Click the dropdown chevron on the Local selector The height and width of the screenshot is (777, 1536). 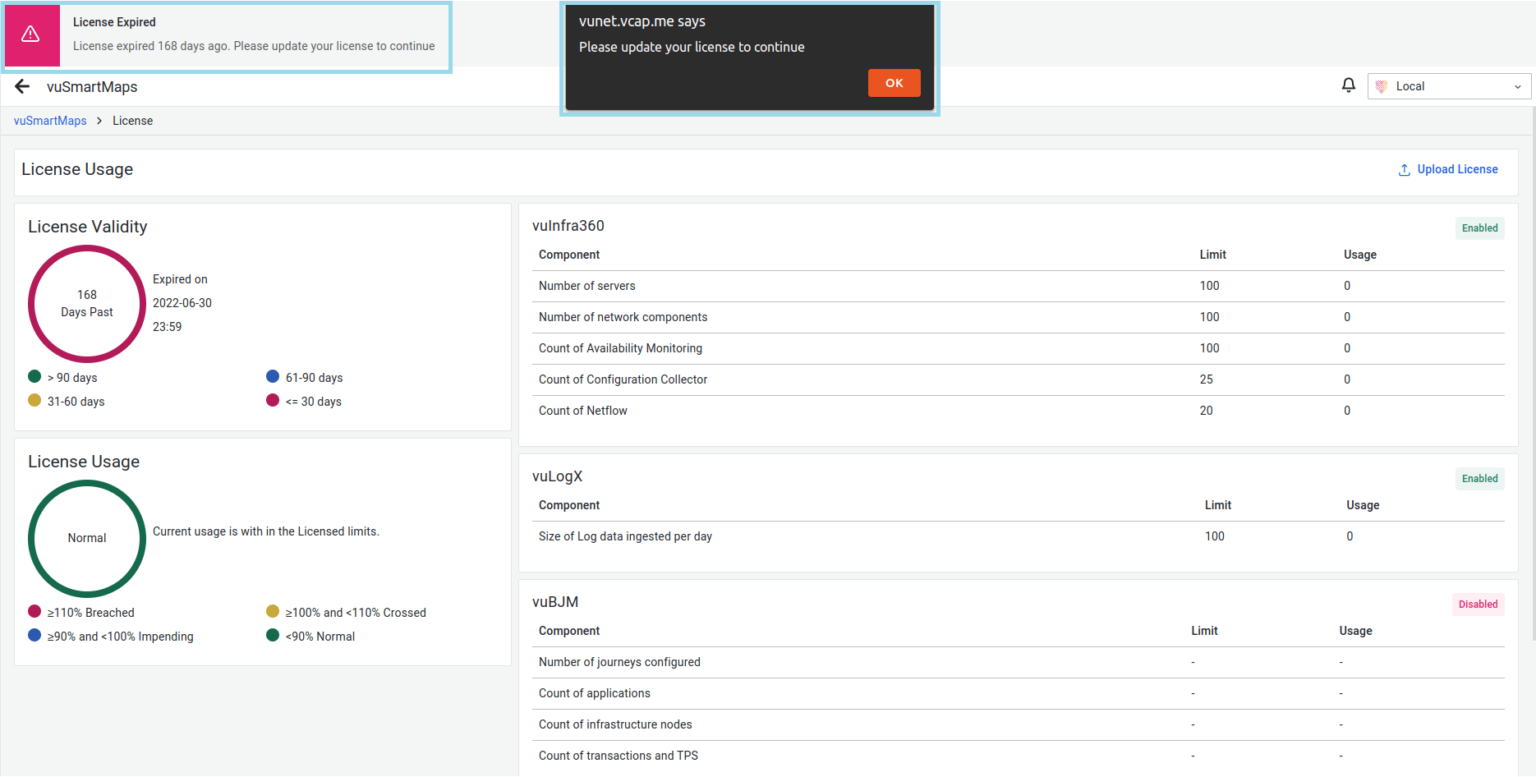coord(1517,87)
